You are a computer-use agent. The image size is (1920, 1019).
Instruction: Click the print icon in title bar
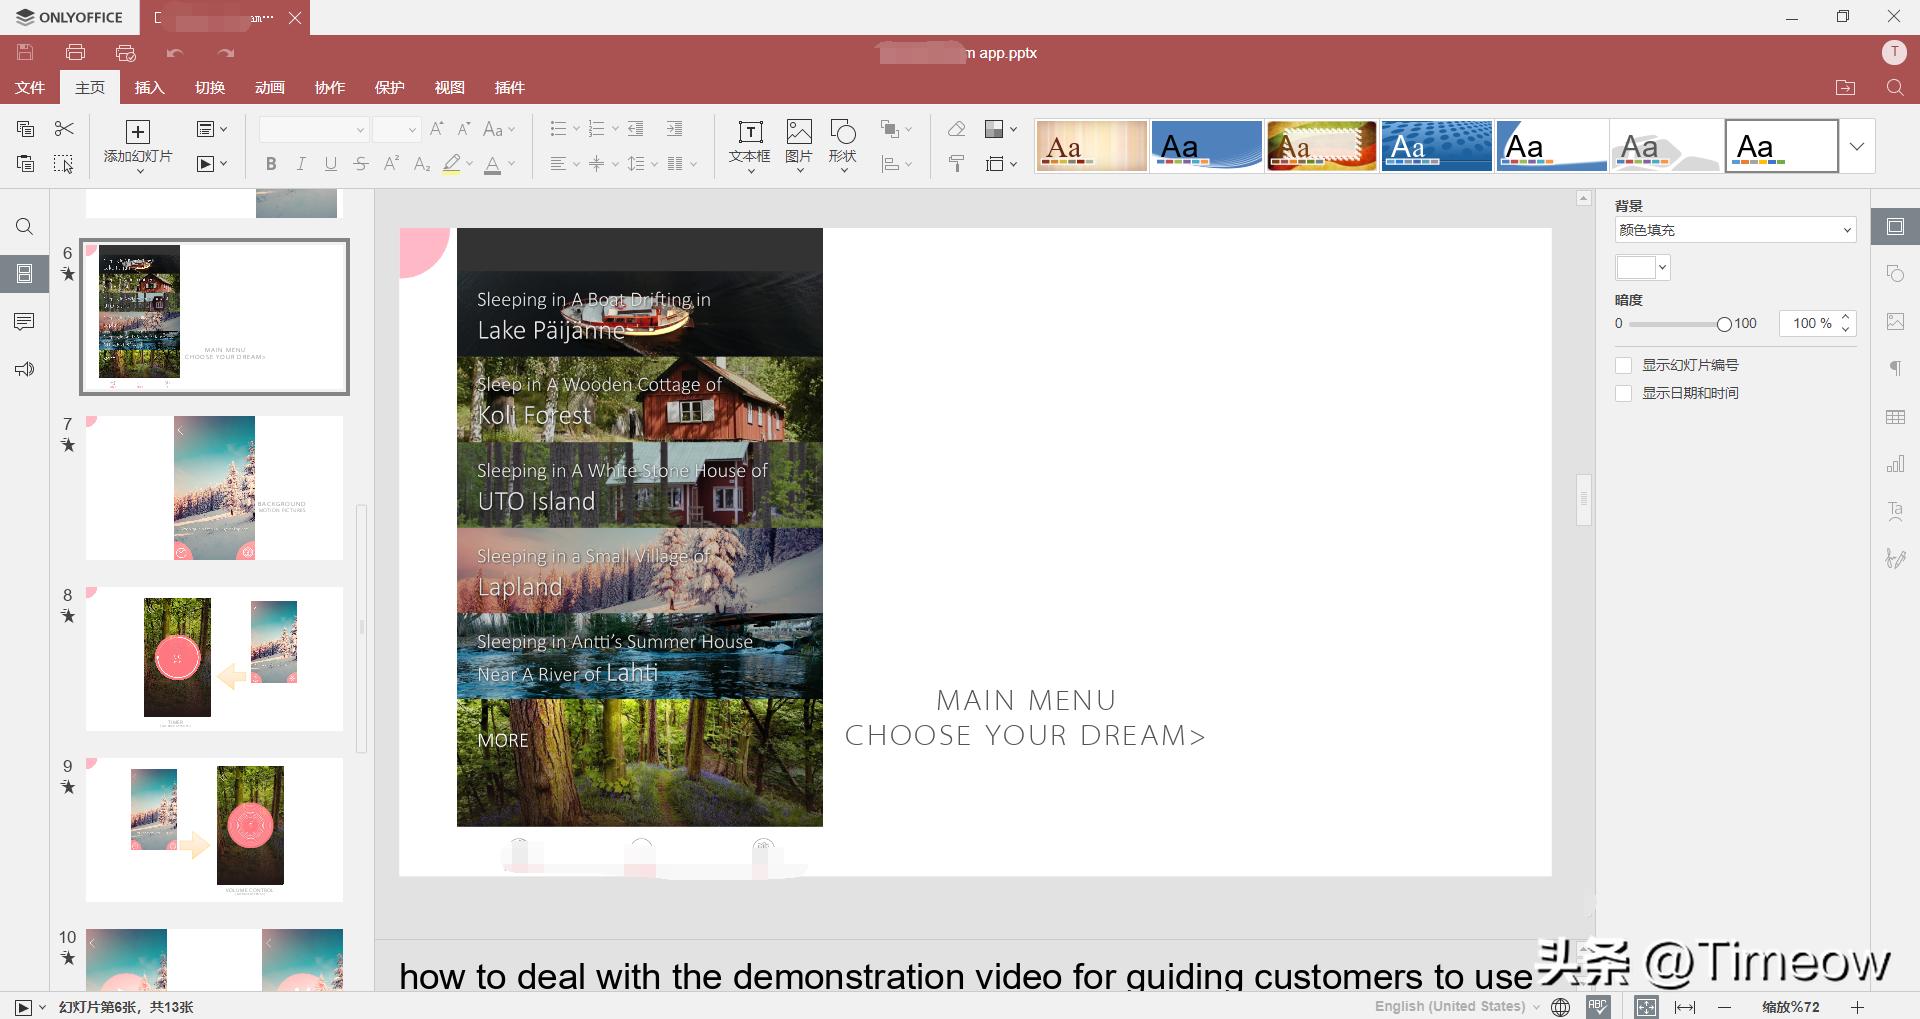pos(75,53)
